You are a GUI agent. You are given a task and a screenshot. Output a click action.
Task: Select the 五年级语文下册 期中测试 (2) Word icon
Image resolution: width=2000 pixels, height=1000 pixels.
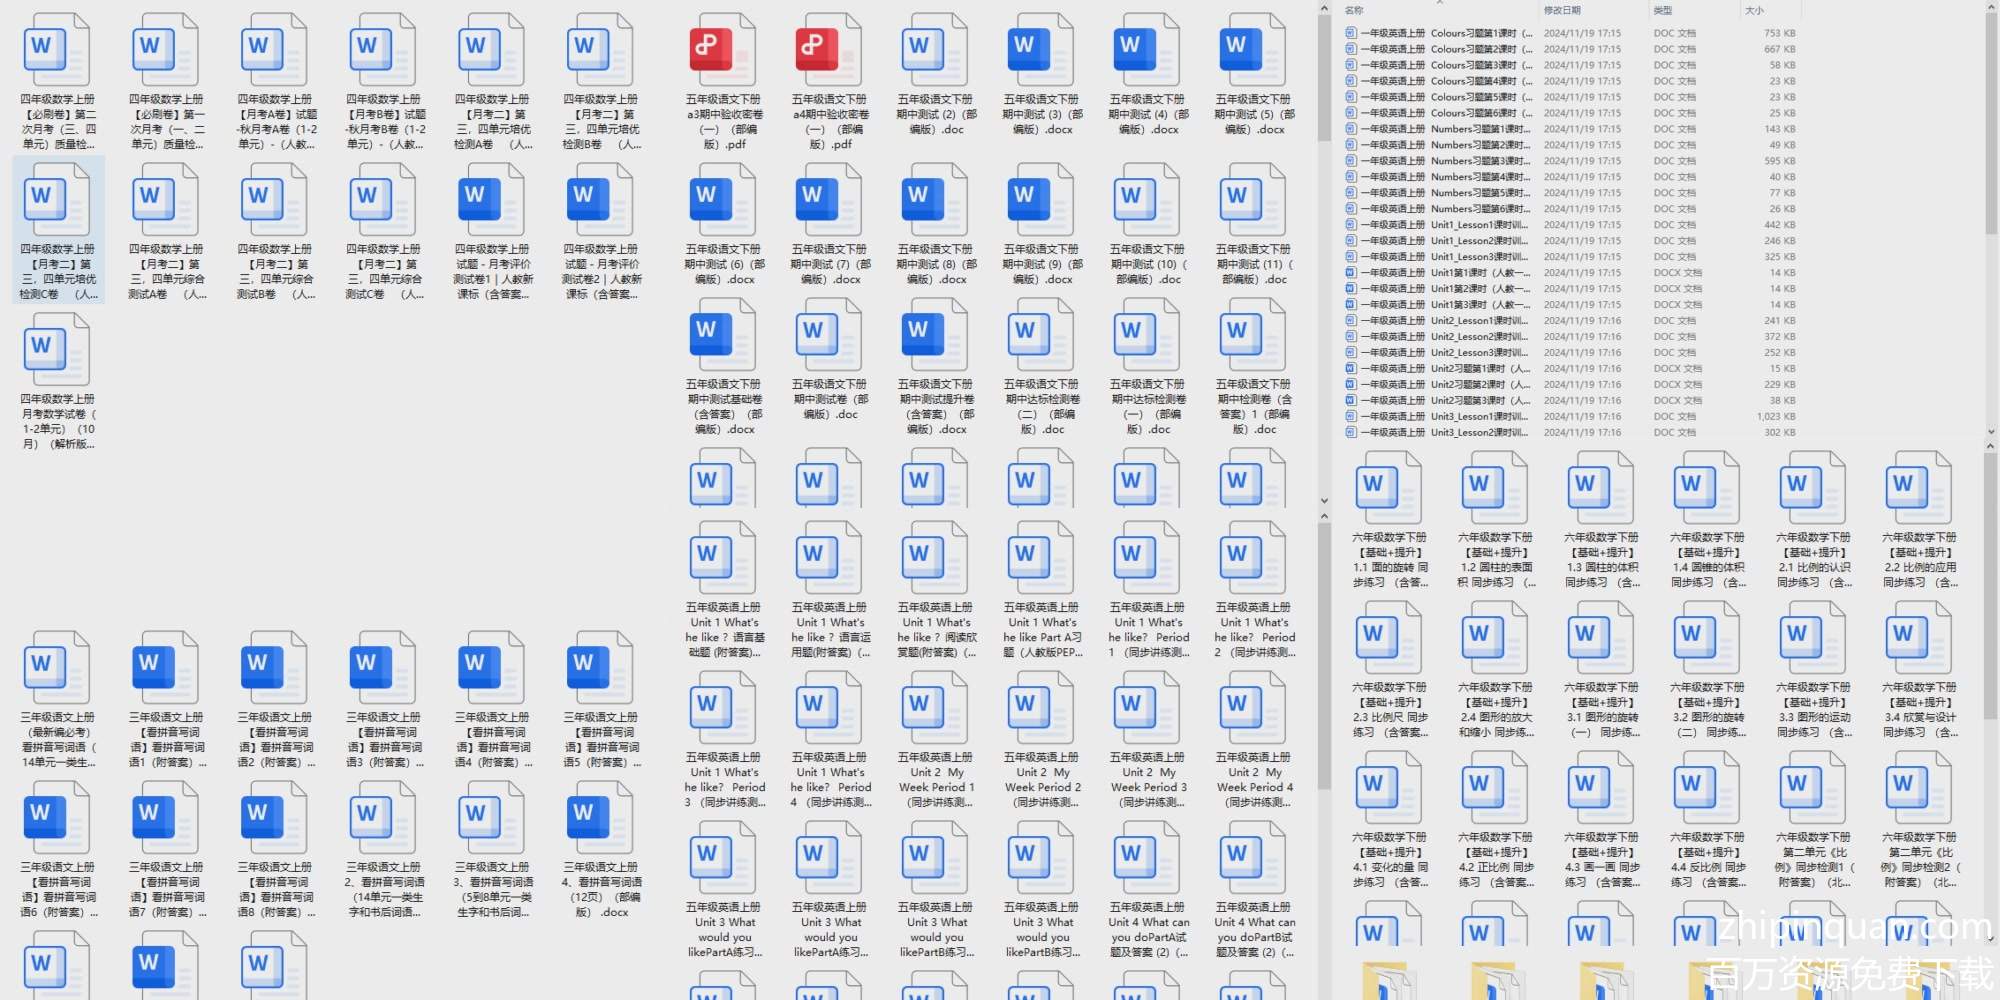(935, 49)
